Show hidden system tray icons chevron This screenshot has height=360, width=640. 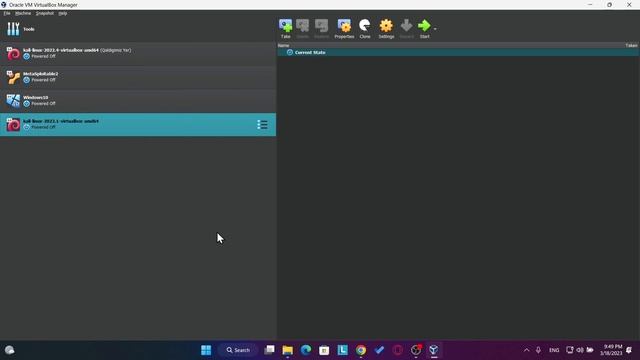pos(527,350)
